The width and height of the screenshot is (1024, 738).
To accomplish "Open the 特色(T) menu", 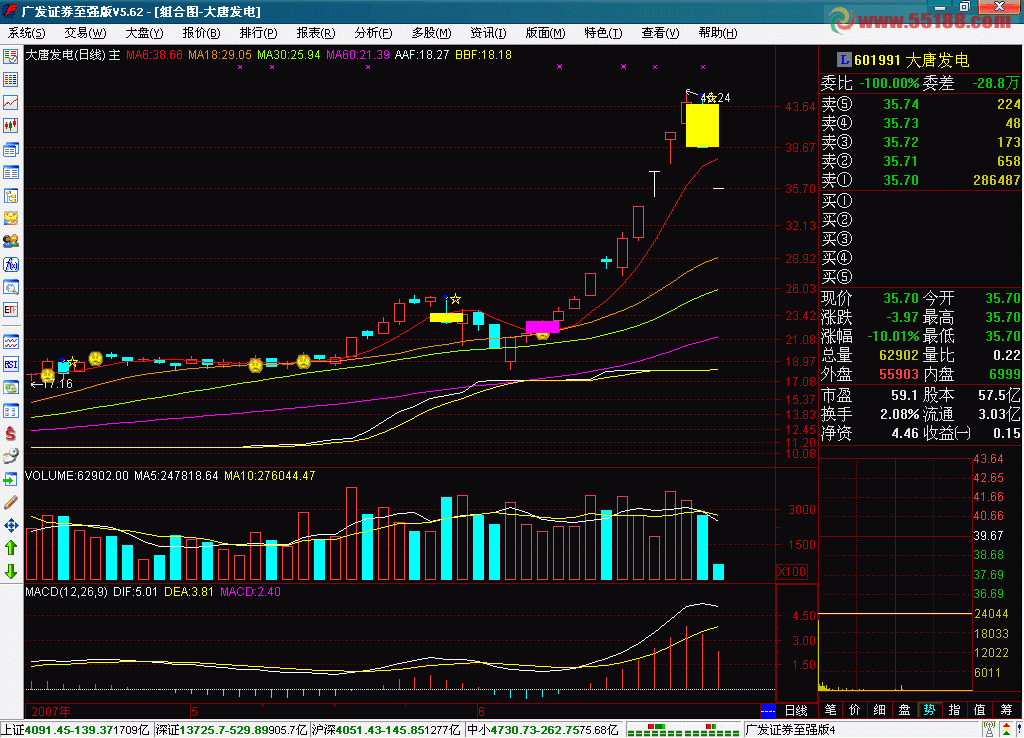I will coord(603,33).
